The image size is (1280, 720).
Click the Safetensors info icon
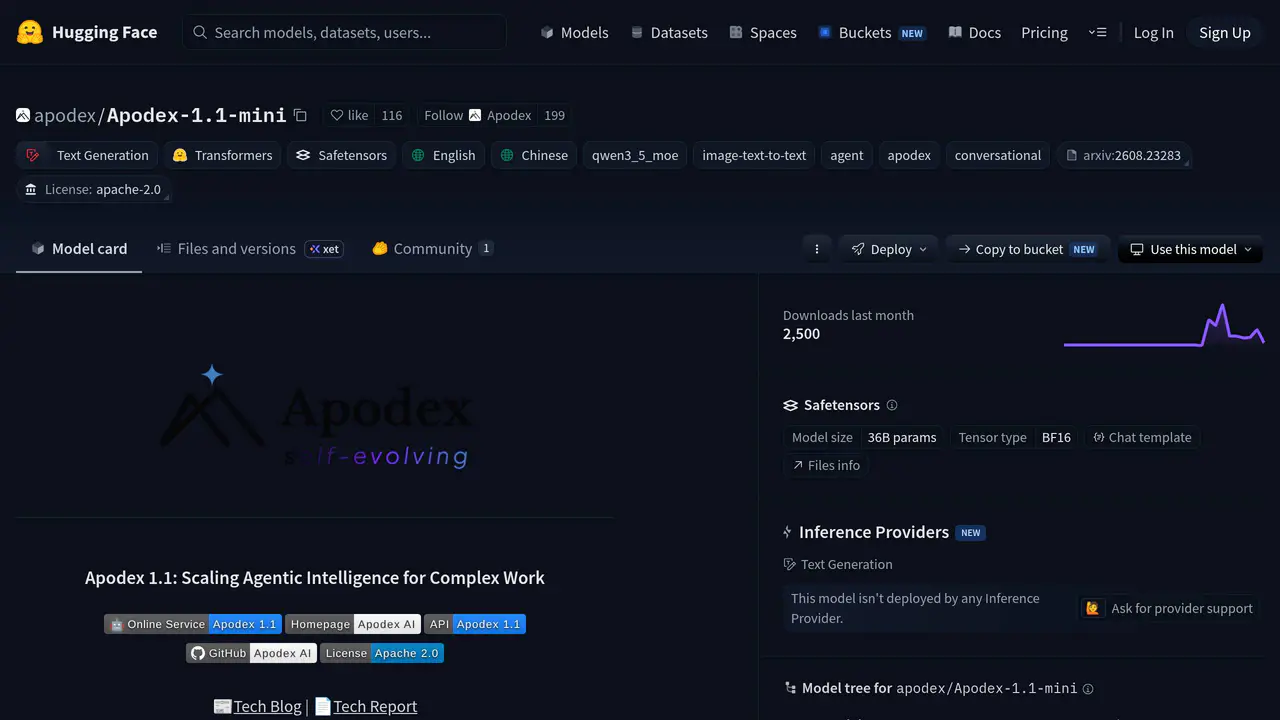[892, 405]
